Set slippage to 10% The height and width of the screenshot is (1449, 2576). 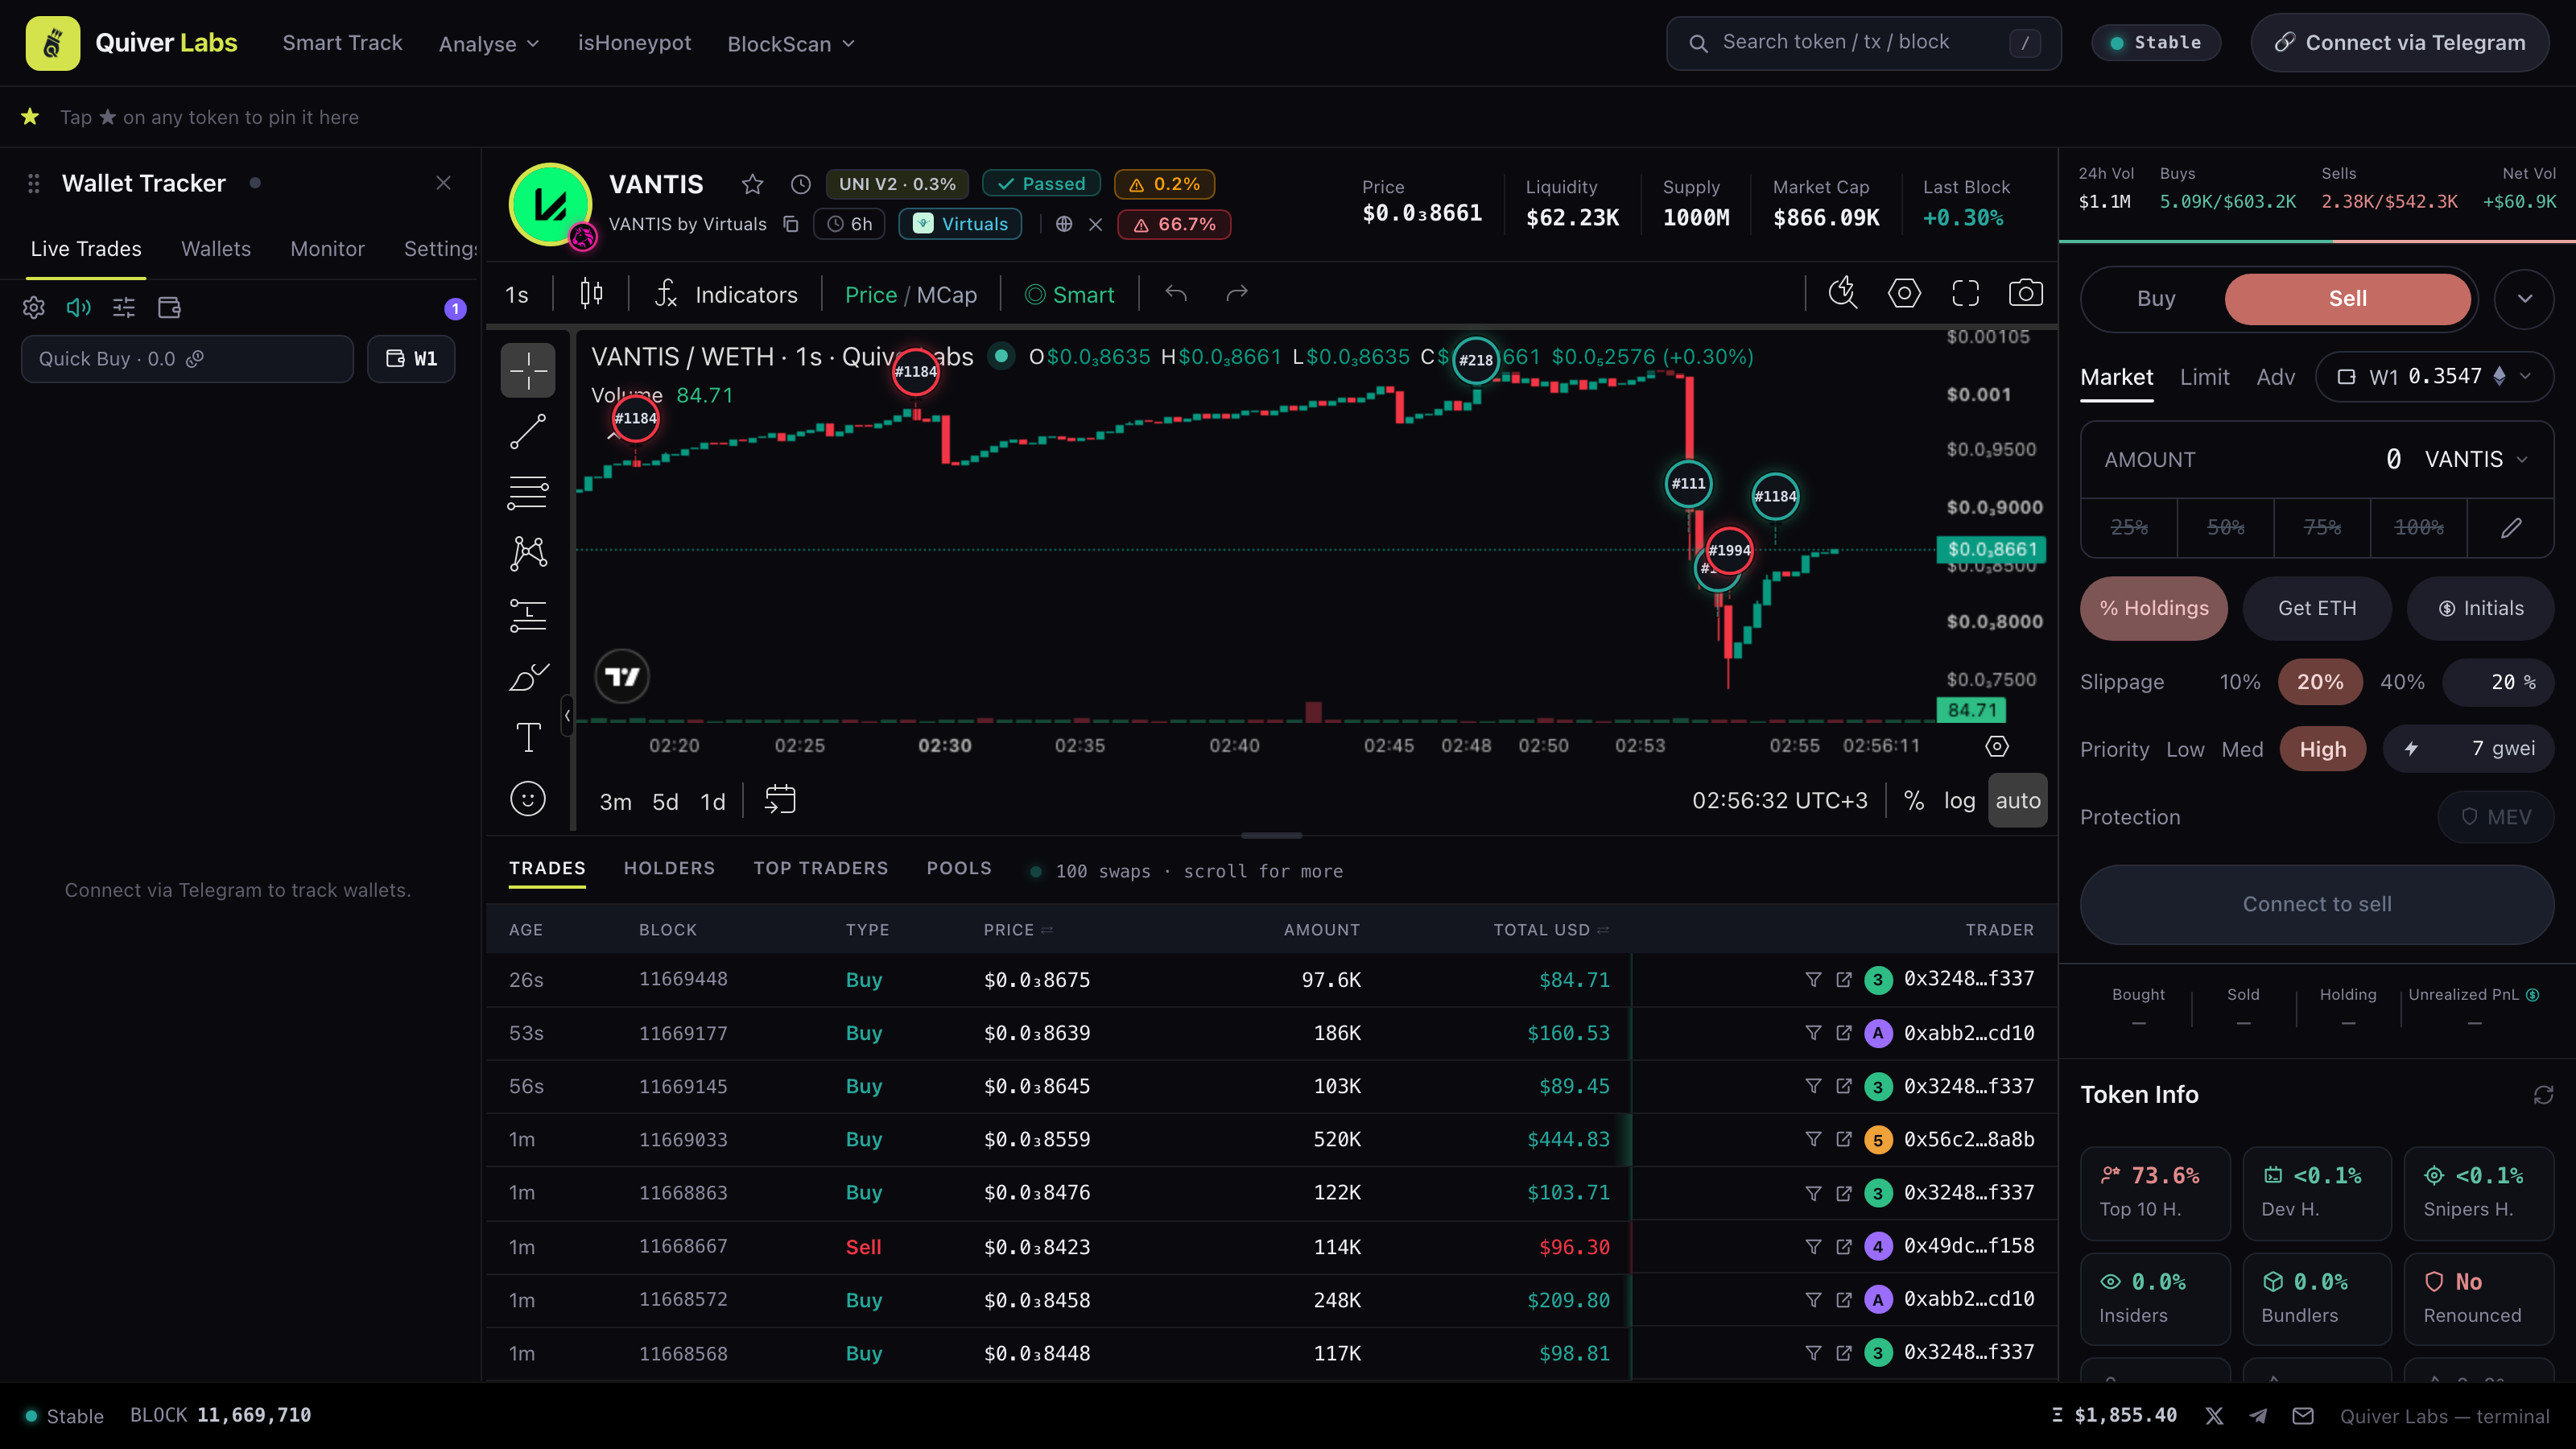pos(2240,682)
